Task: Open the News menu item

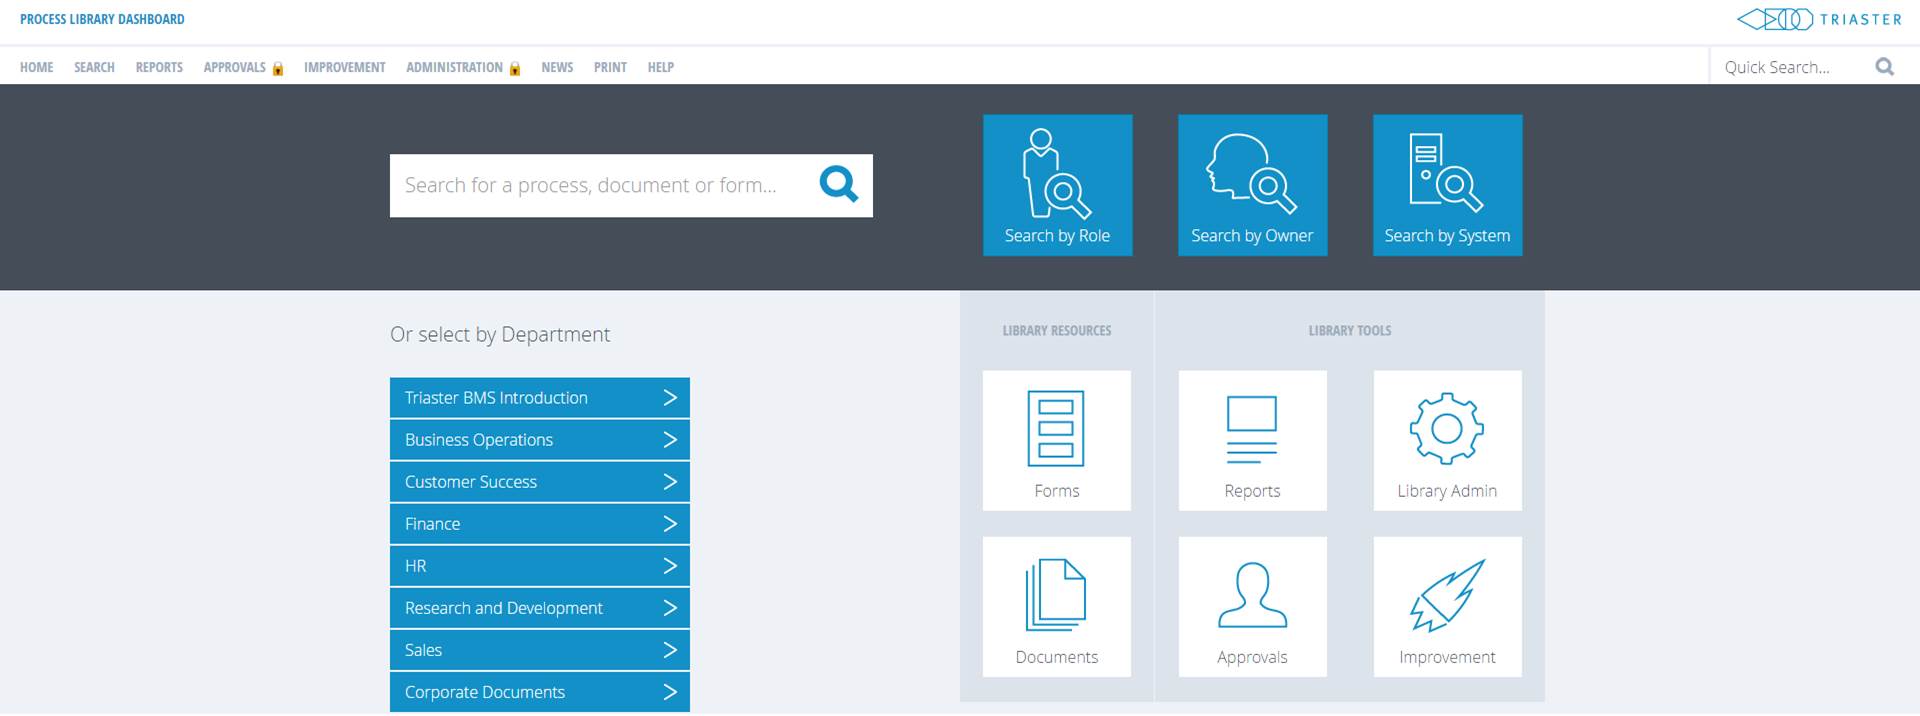Action: click(x=557, y=67)
